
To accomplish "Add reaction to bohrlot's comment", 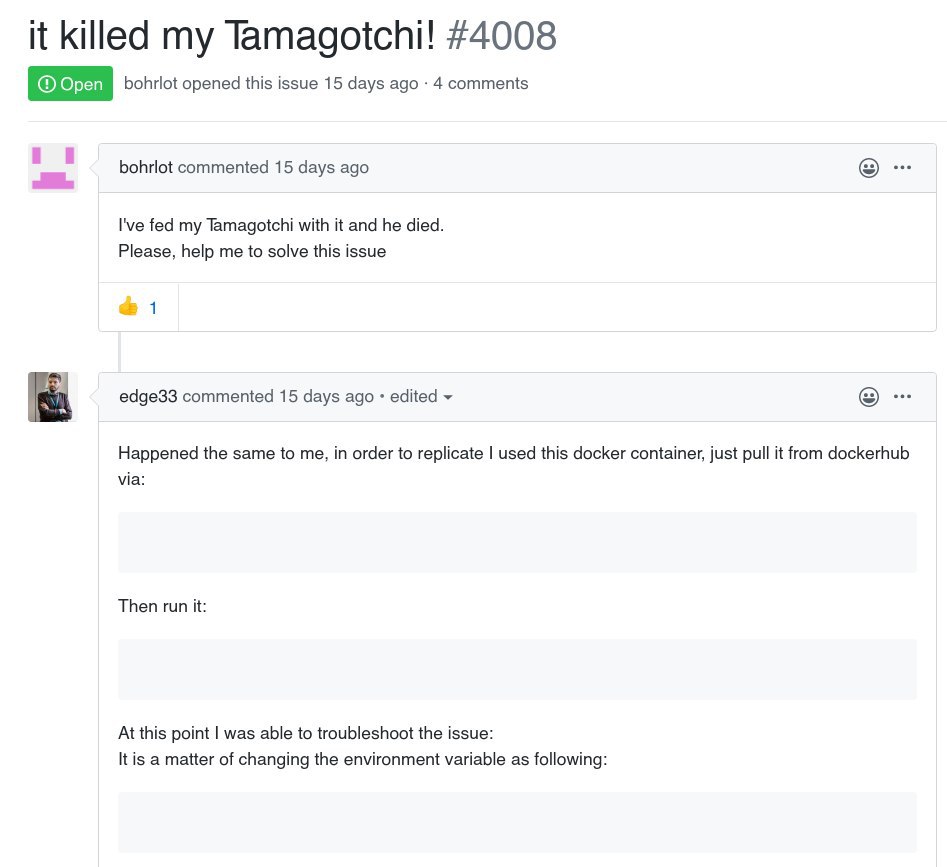I will 868,168.
